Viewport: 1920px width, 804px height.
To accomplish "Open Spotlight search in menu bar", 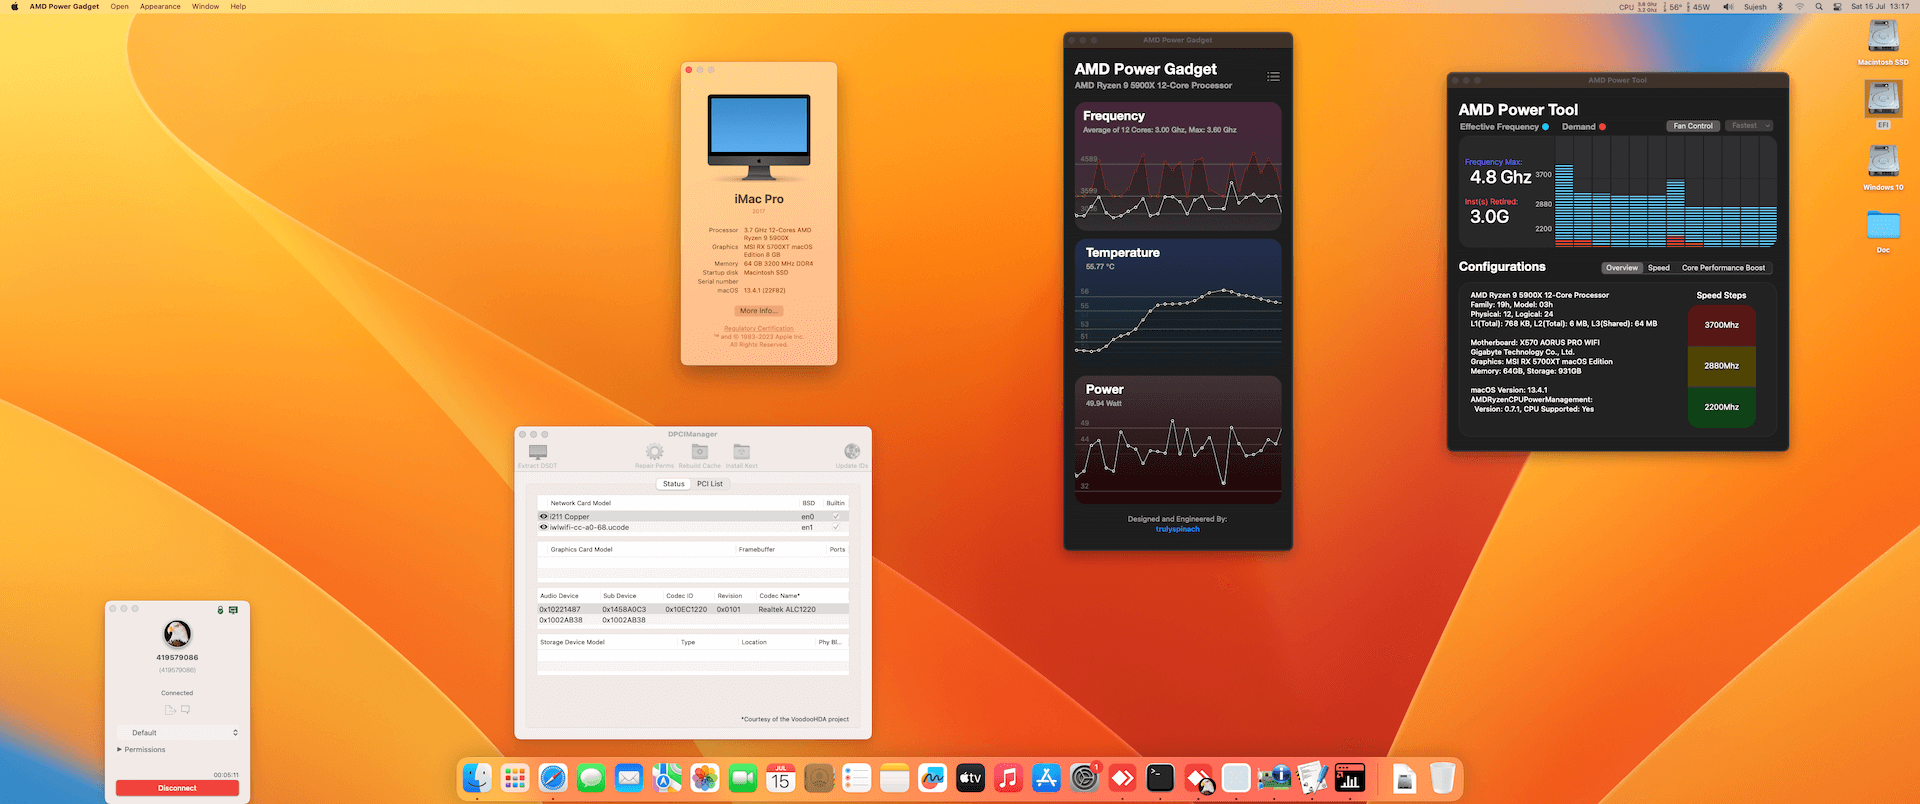I will pyautogui.click(x=1819, y=6).
